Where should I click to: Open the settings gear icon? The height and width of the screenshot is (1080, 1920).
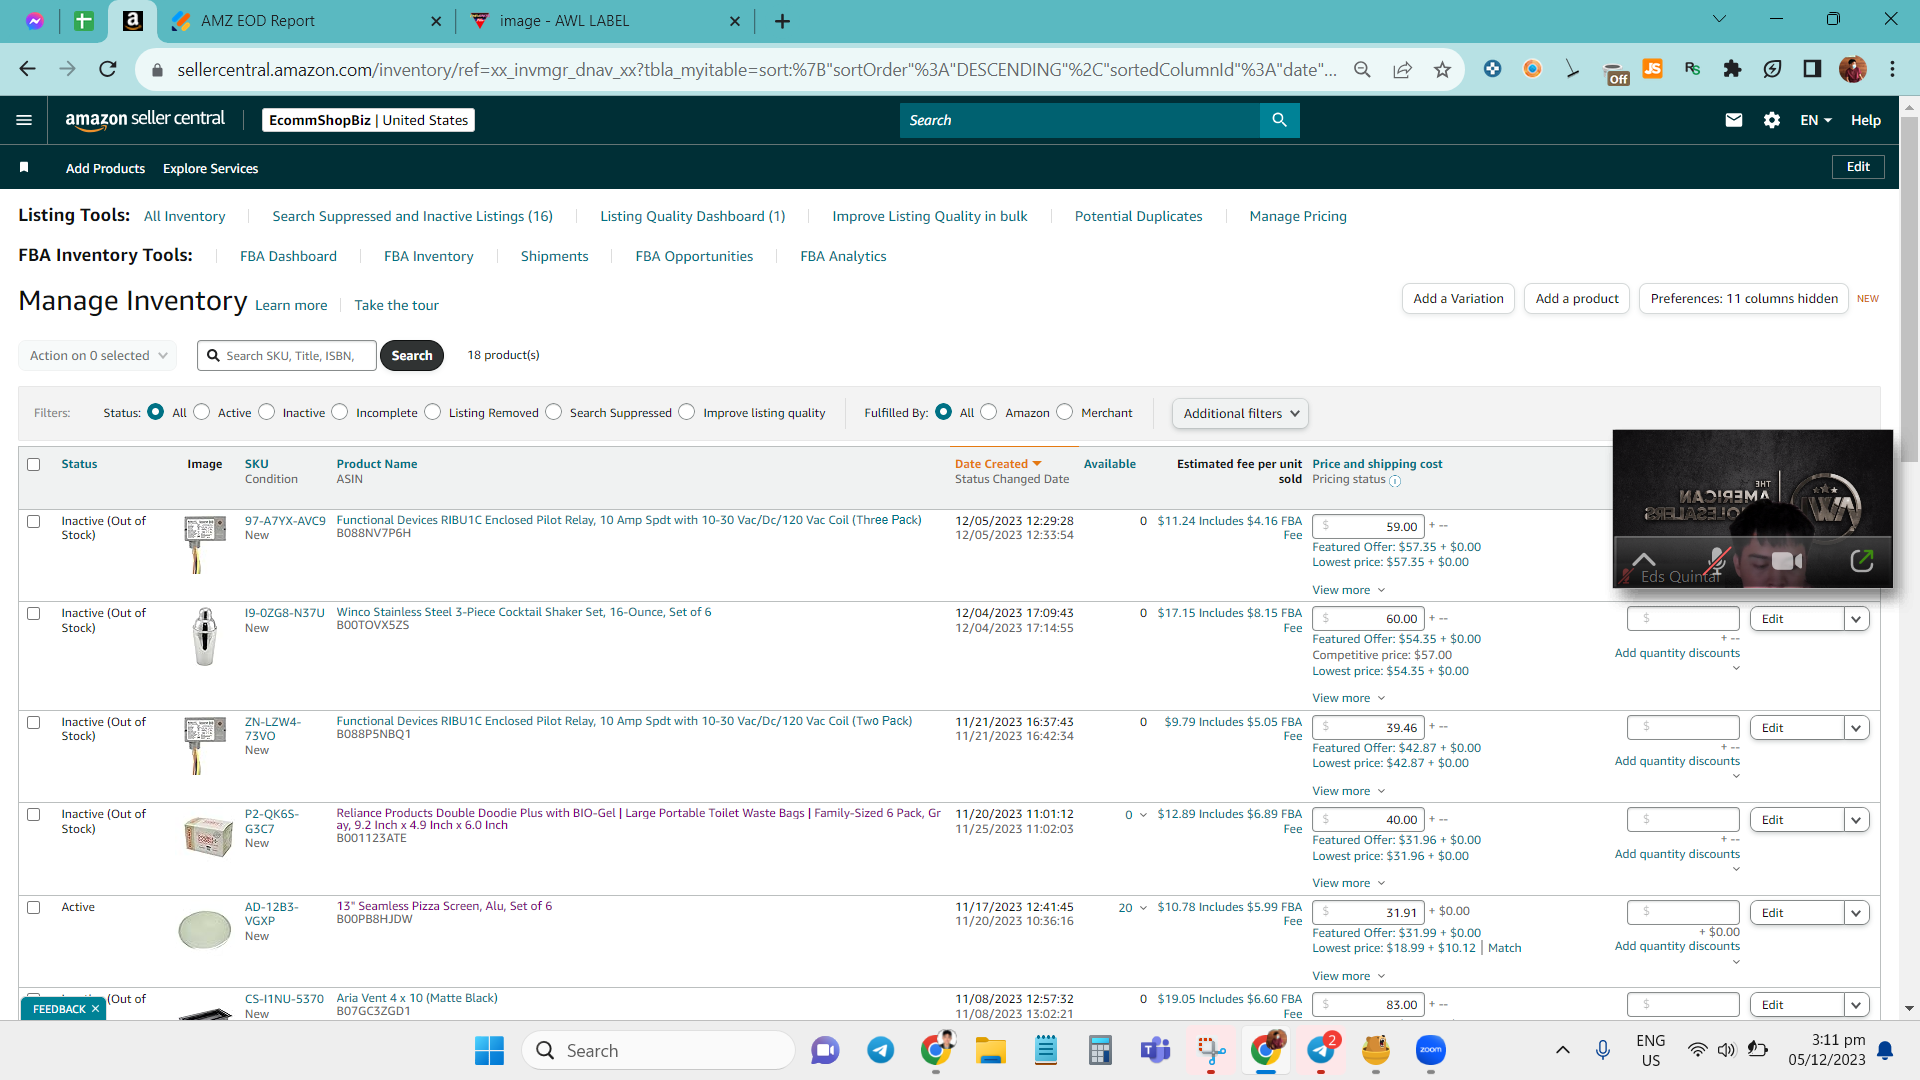pyautogui.click(x=1772, y=120)
